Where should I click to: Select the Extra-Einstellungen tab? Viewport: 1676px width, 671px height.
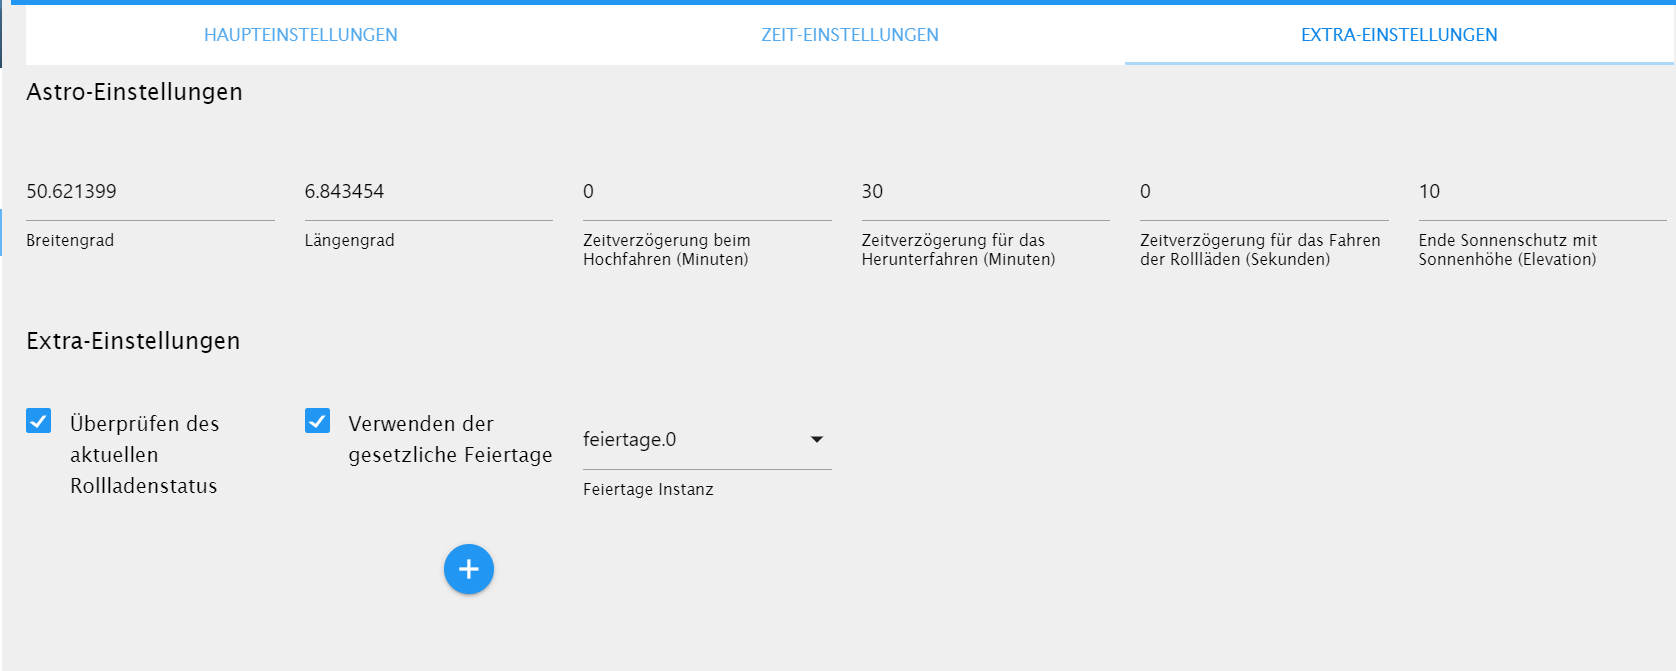coord(1399,35)
